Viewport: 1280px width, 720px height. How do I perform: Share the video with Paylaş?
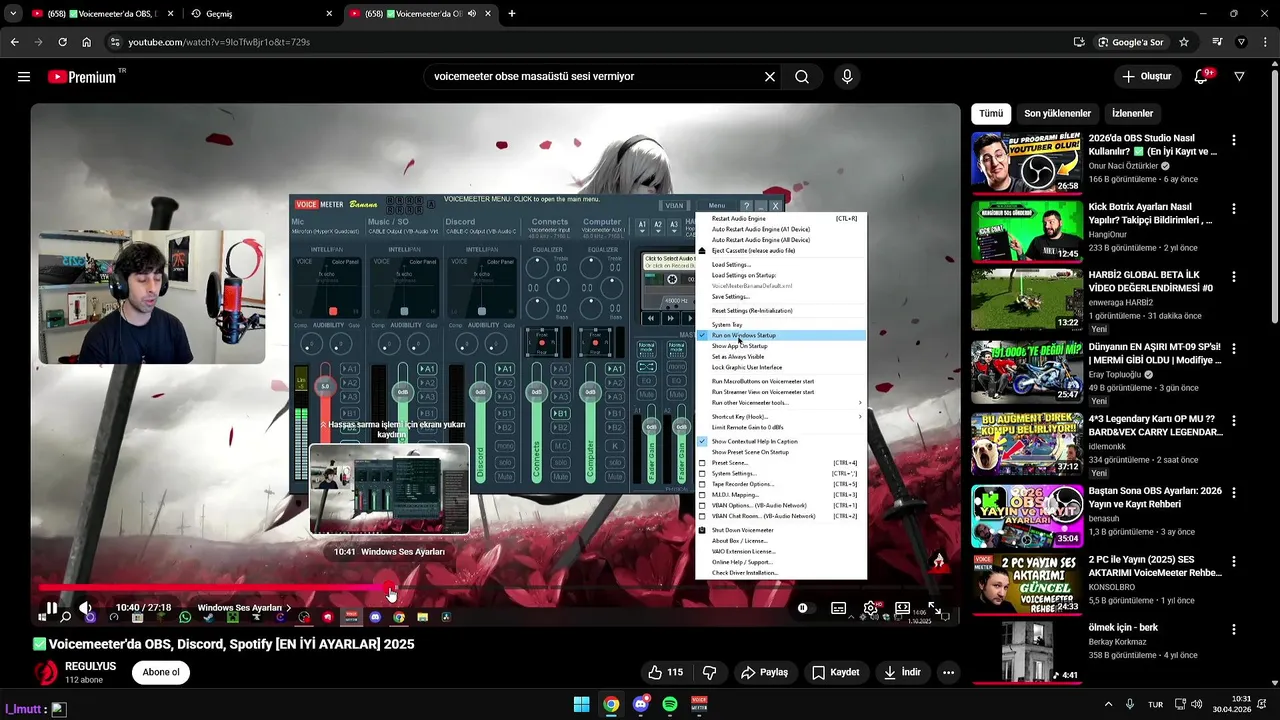pos(764,672)
